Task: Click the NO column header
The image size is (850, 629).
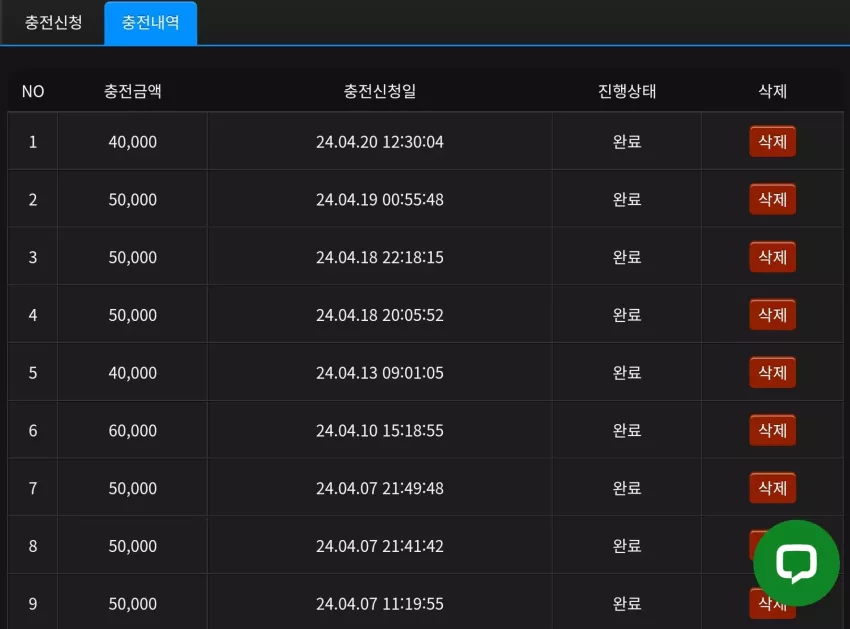Action: coord(33,91)
